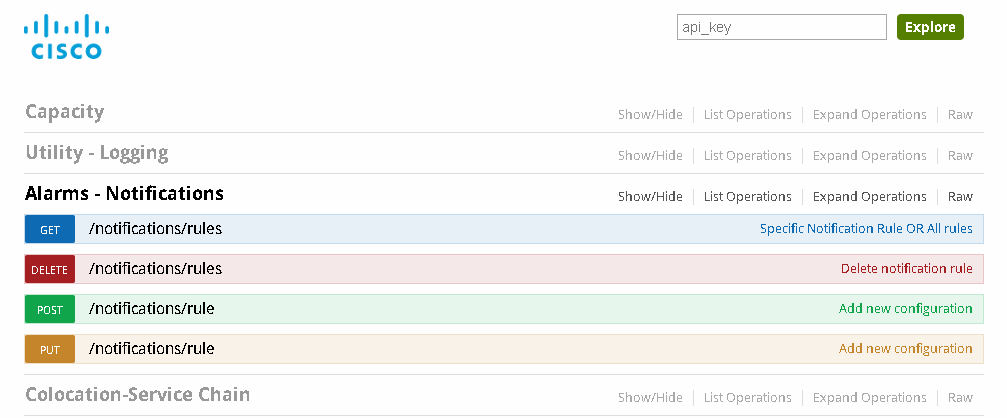
Task: Click the red DELETE method badge
Action: tap(50, 270)
